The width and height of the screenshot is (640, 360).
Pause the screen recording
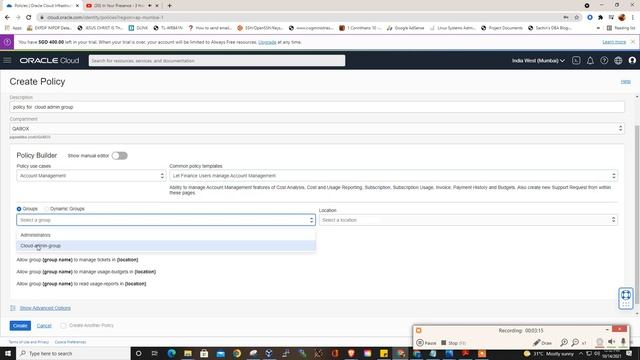[426, 343]
